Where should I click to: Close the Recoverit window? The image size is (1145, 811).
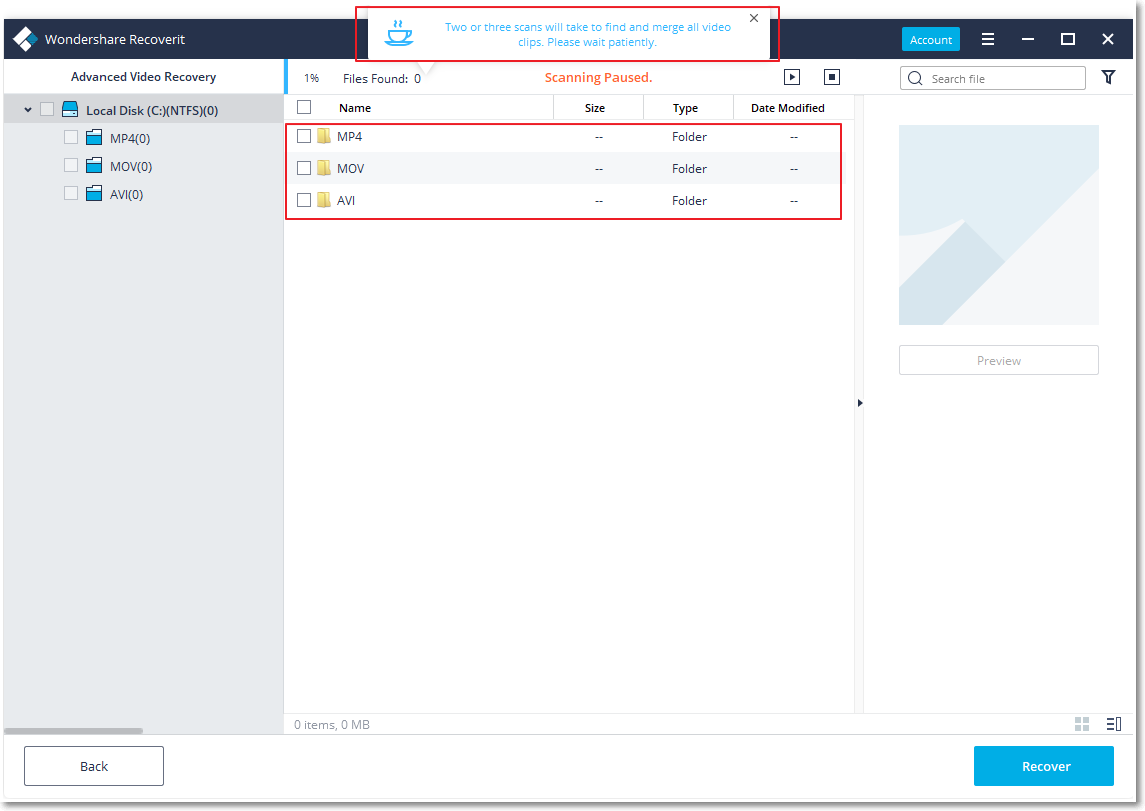(x=1108, y=39)
